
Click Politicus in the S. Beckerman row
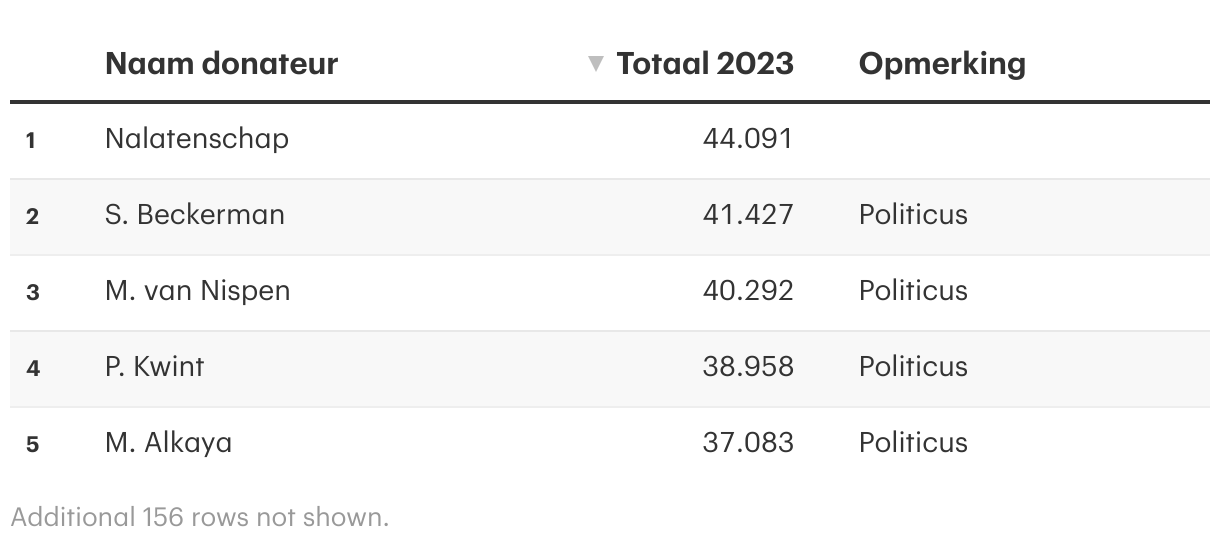[913, 214]
